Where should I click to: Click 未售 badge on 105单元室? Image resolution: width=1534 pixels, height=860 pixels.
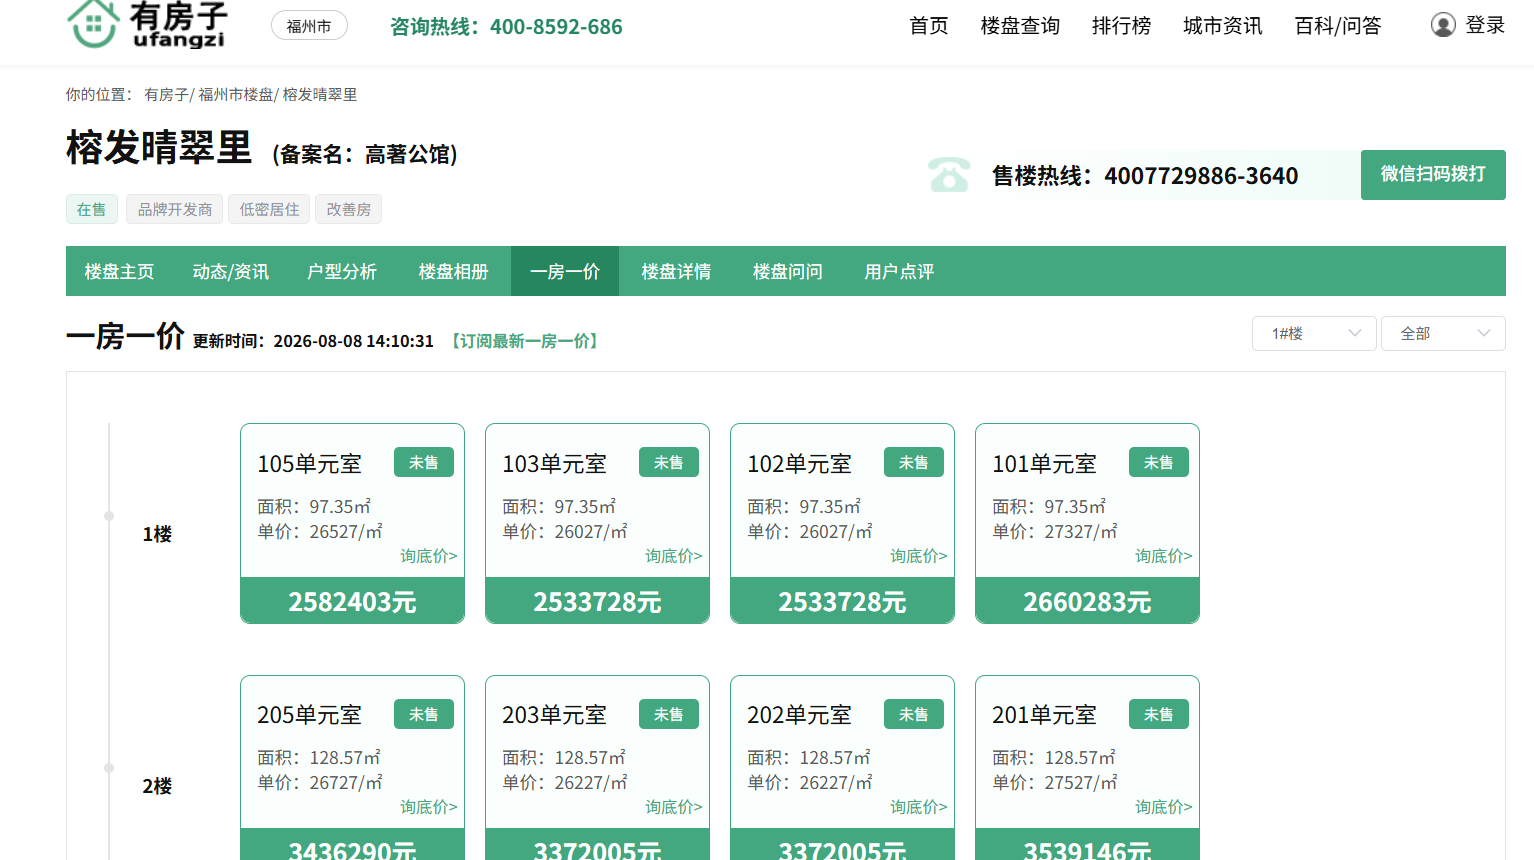(424, 463)
